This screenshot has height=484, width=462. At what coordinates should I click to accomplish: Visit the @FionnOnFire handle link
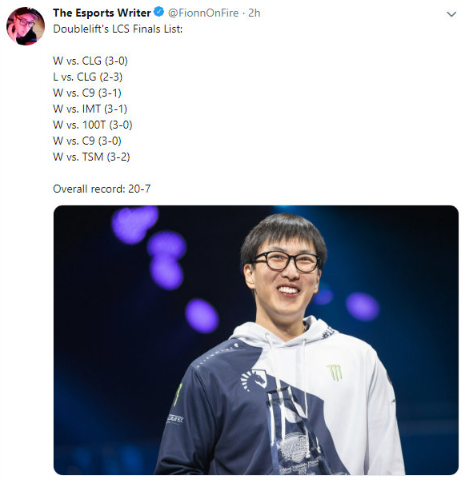click(x=203, y=13)
